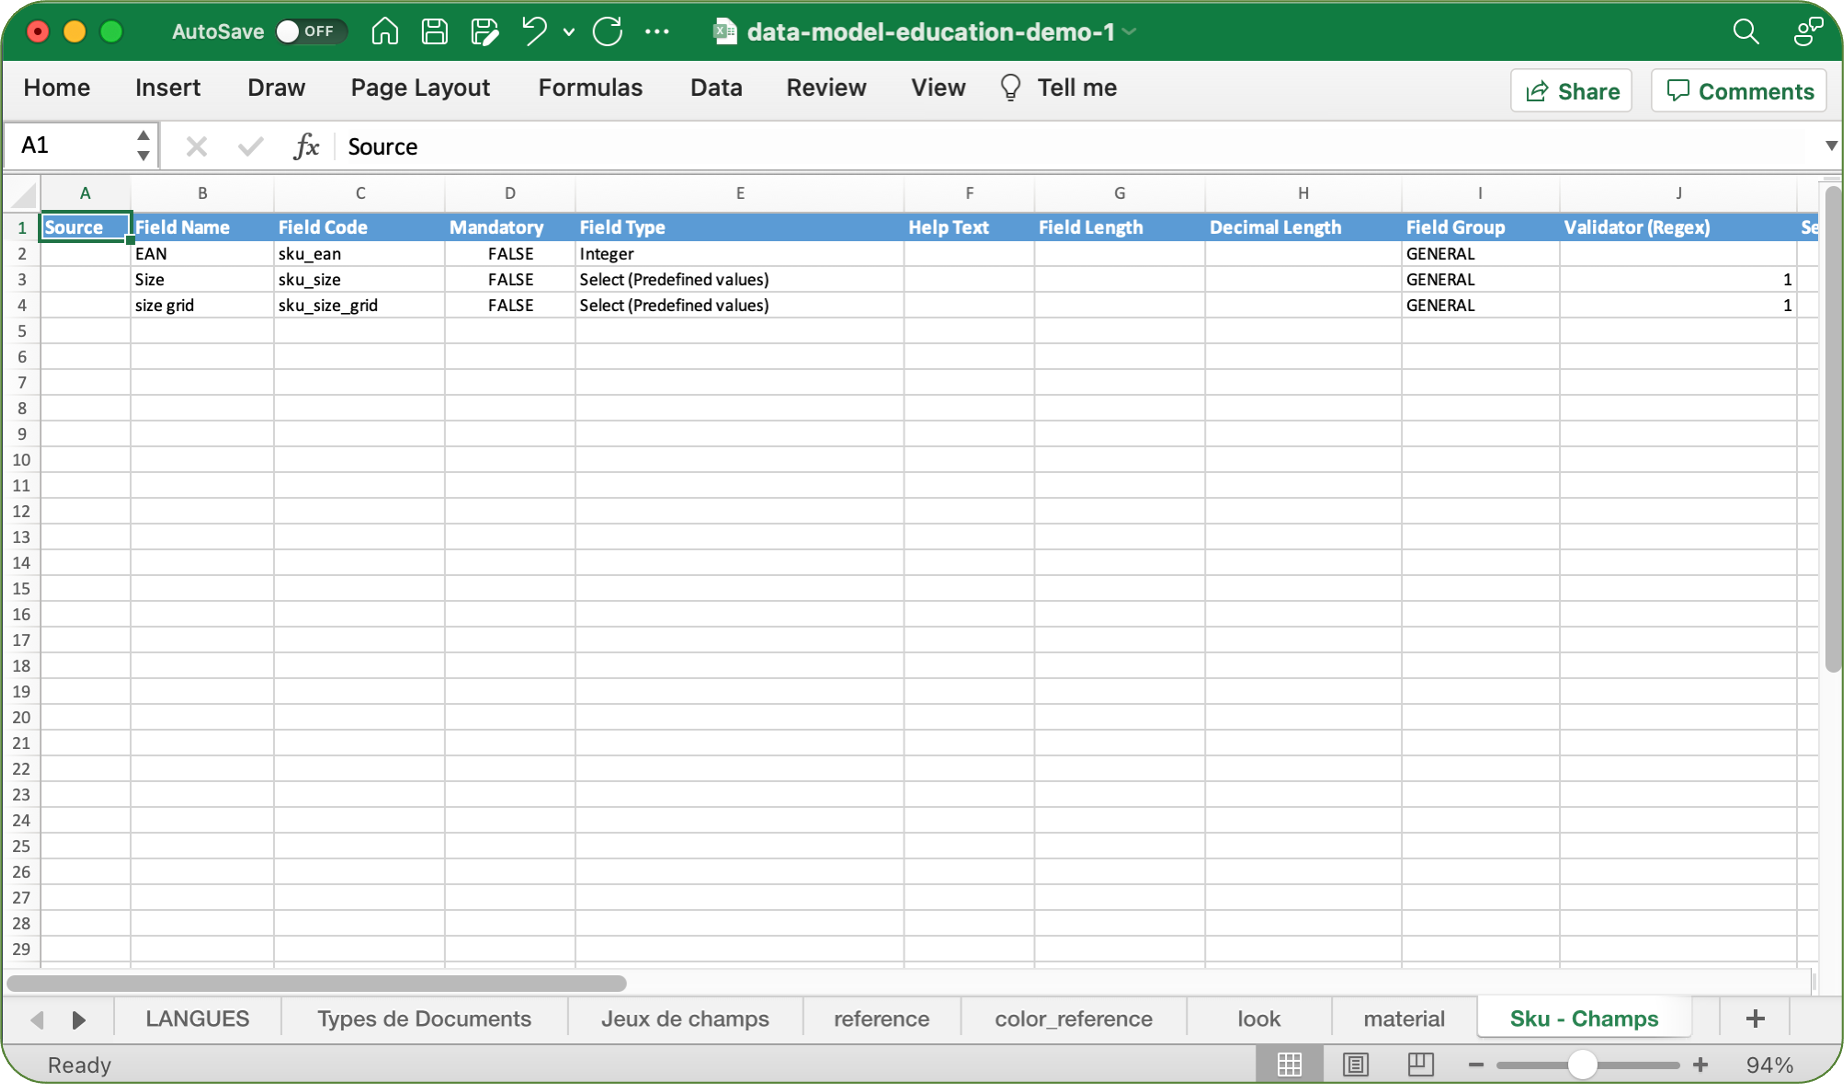1844x1084 pixels.
Task: Open the View ribbon tab
Action: coord(938,88)
